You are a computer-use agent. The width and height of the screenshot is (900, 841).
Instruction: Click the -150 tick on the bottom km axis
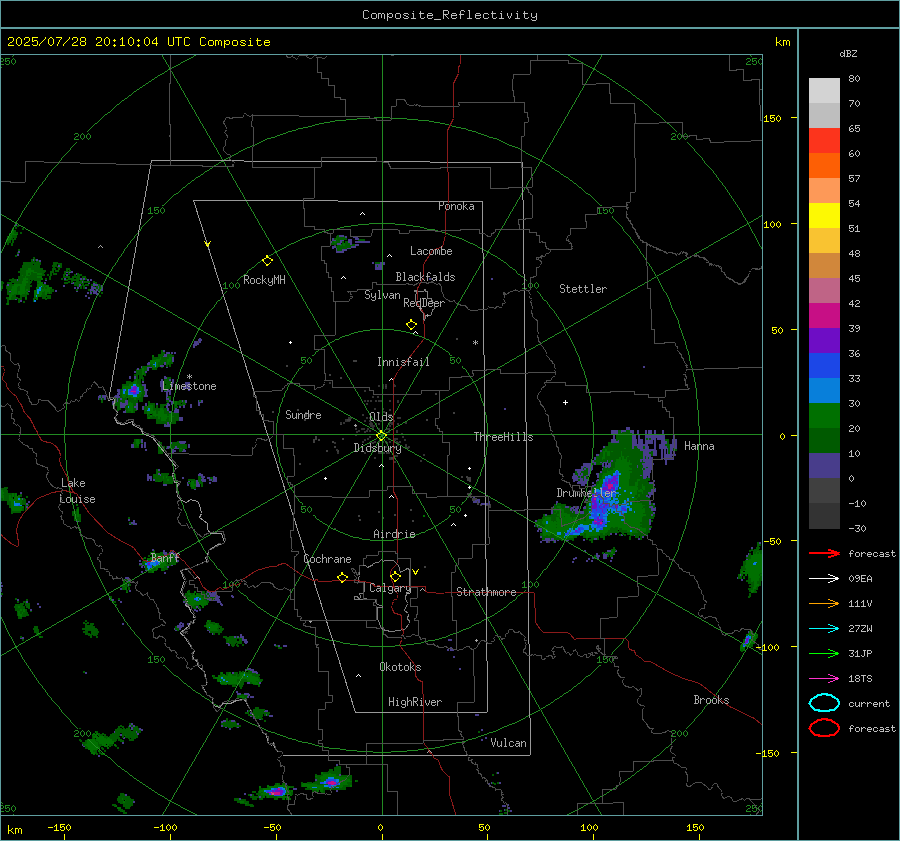pyautogui.click(x=59, y=827)
